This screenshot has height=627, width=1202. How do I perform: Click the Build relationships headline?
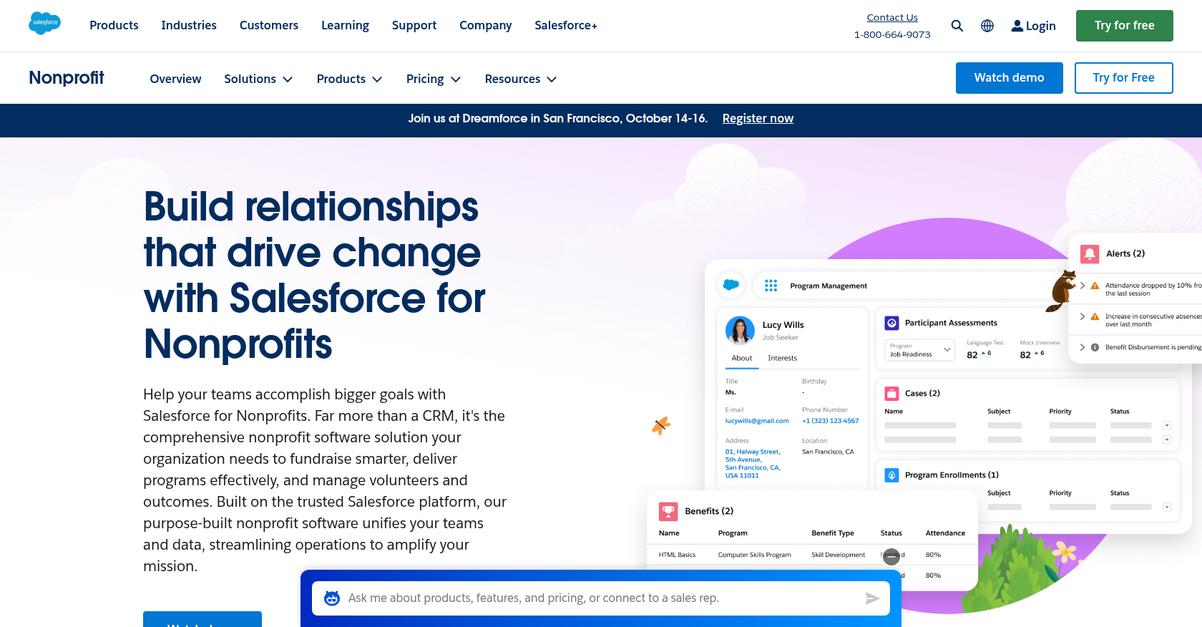314,275
